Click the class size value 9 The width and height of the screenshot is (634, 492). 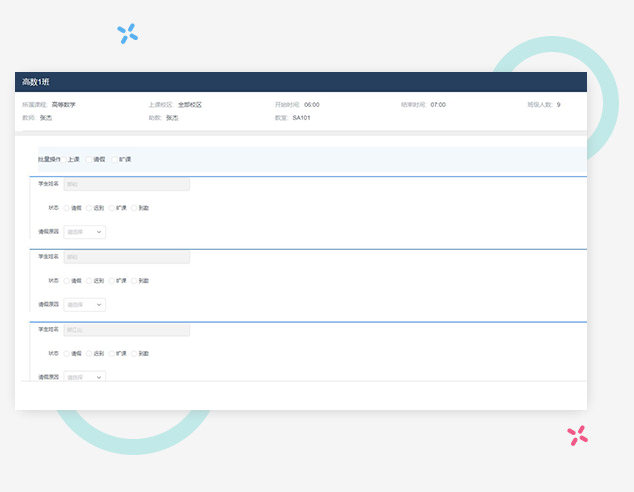point(558,105)
